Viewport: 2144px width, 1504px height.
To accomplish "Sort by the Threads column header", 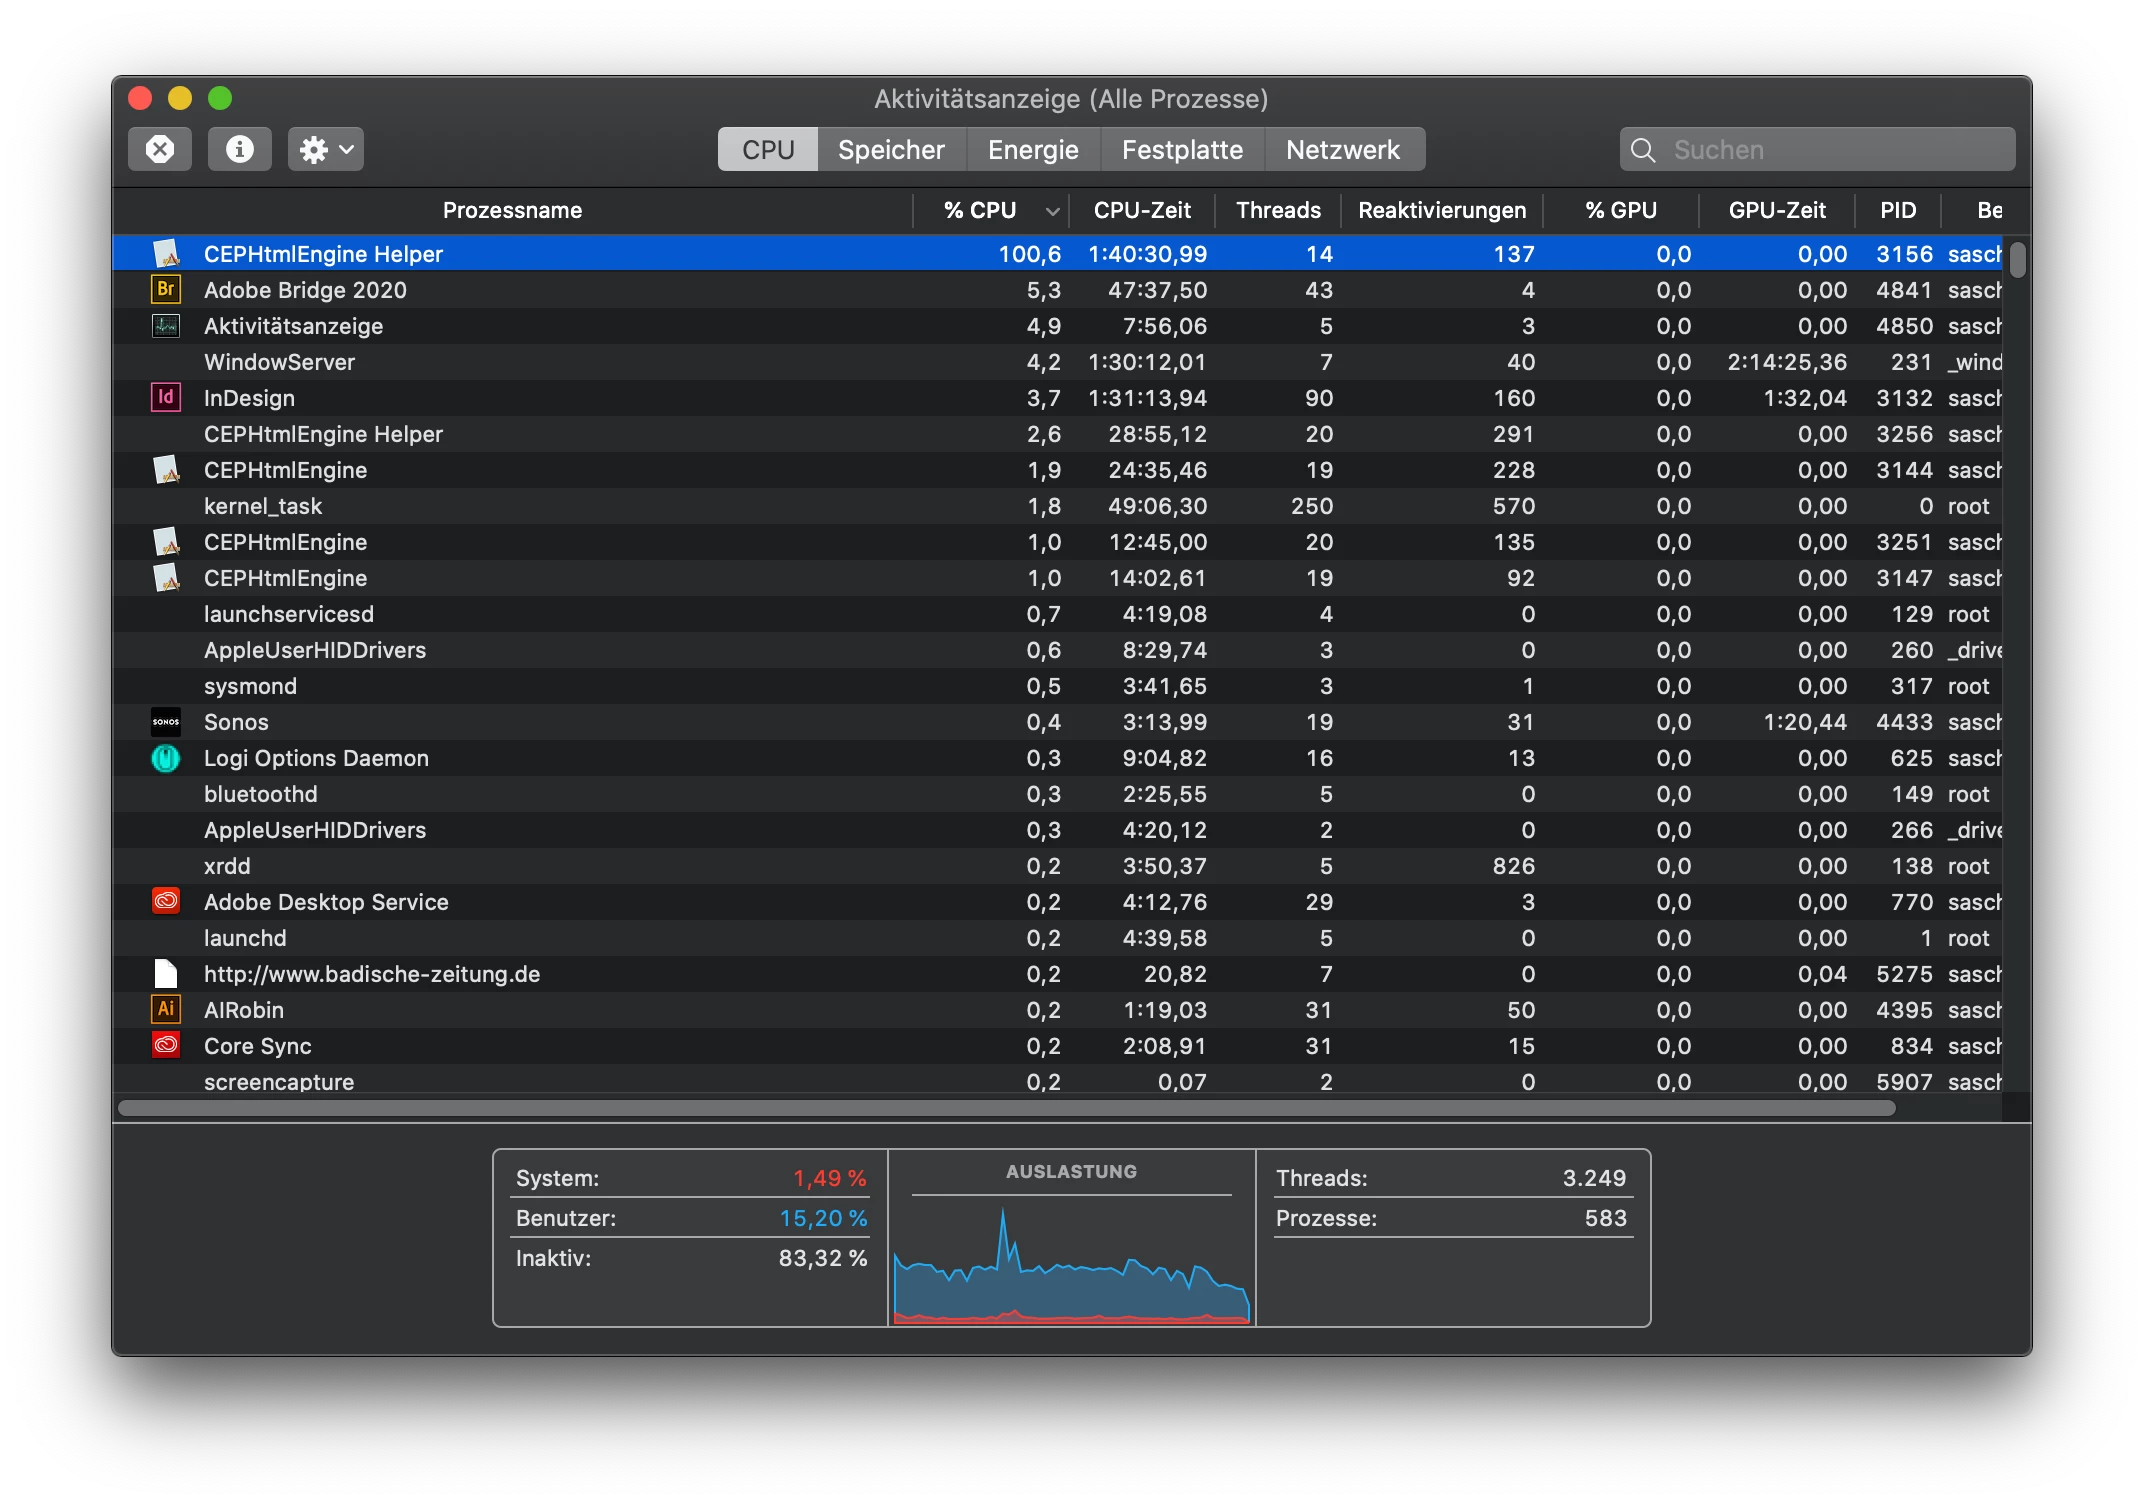I will [x=1277, y=211].
